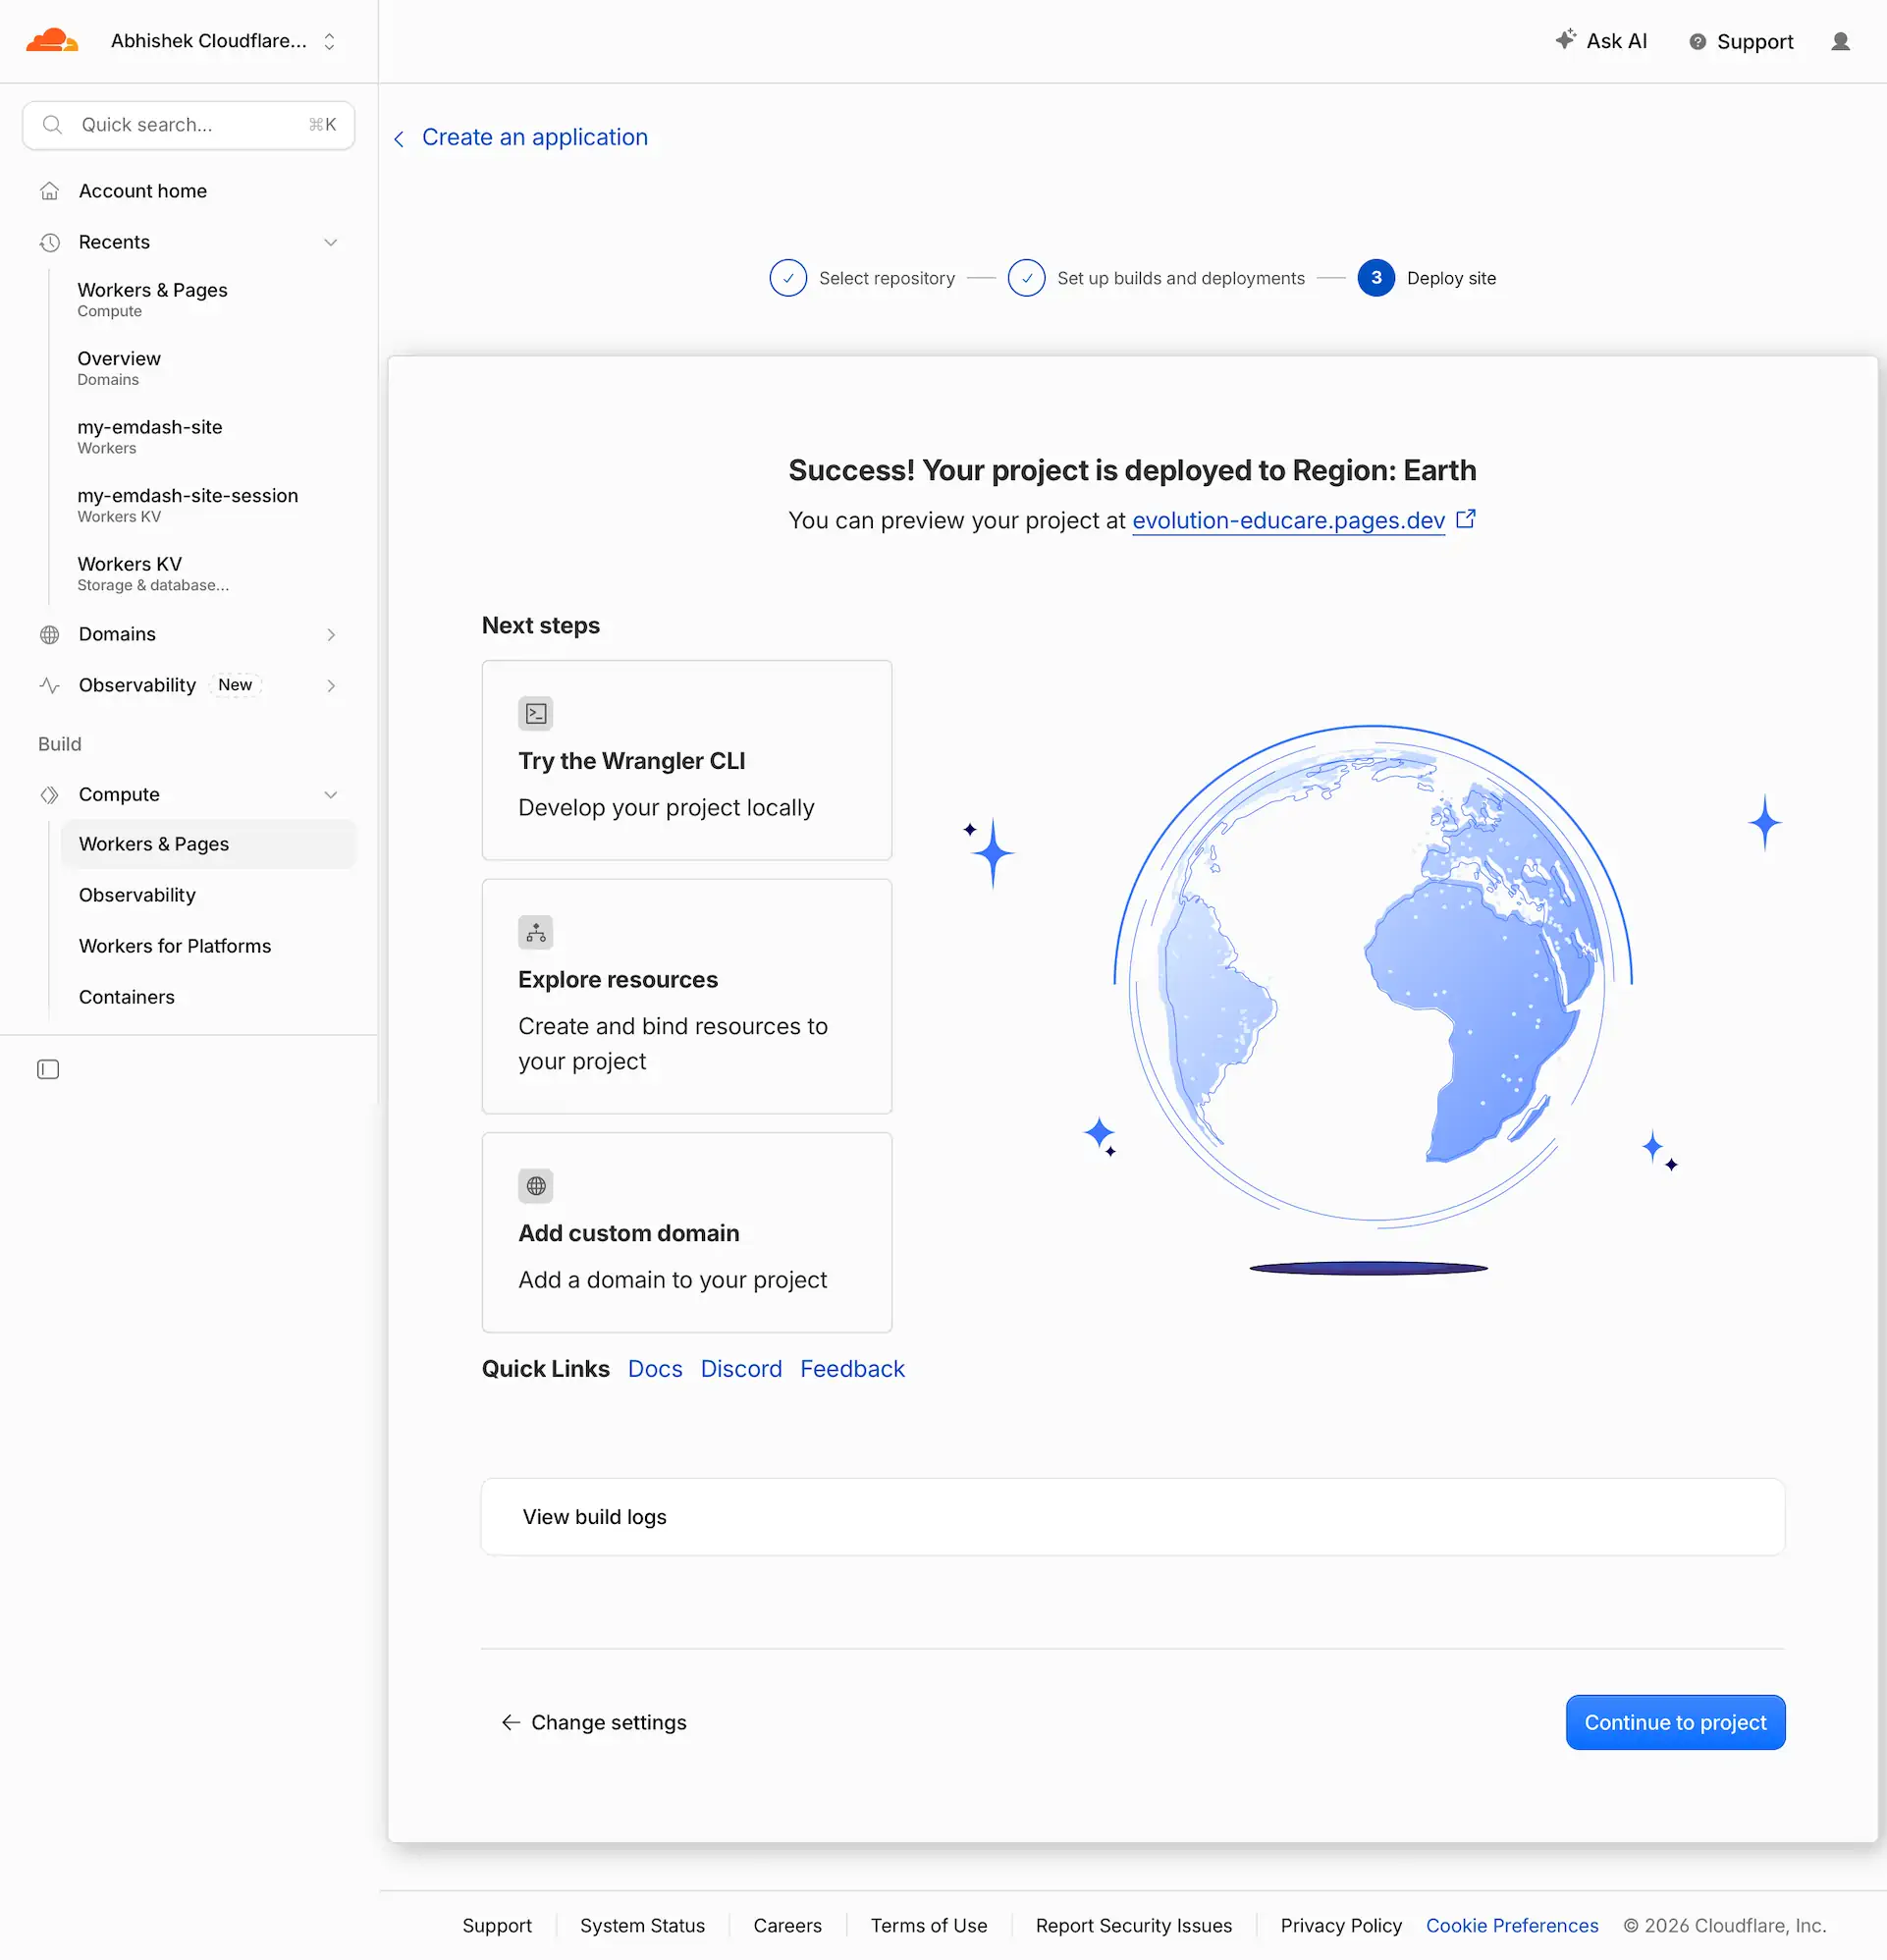This screenshot has height=1960, width=1887.
Task: Collapse the Recents section chevron
Action: pyautogui.click(x=331, y=242)
